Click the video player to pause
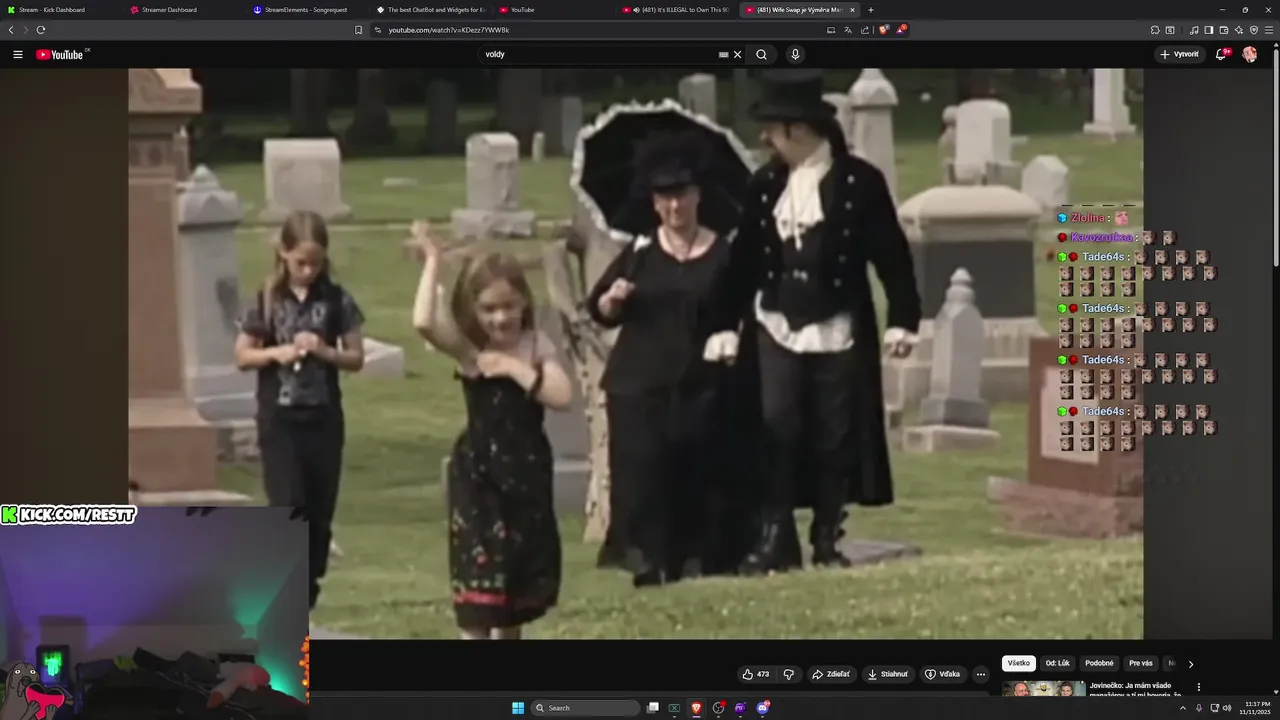This screenshot has height=720, width=1280. click(x=635, y=353)
